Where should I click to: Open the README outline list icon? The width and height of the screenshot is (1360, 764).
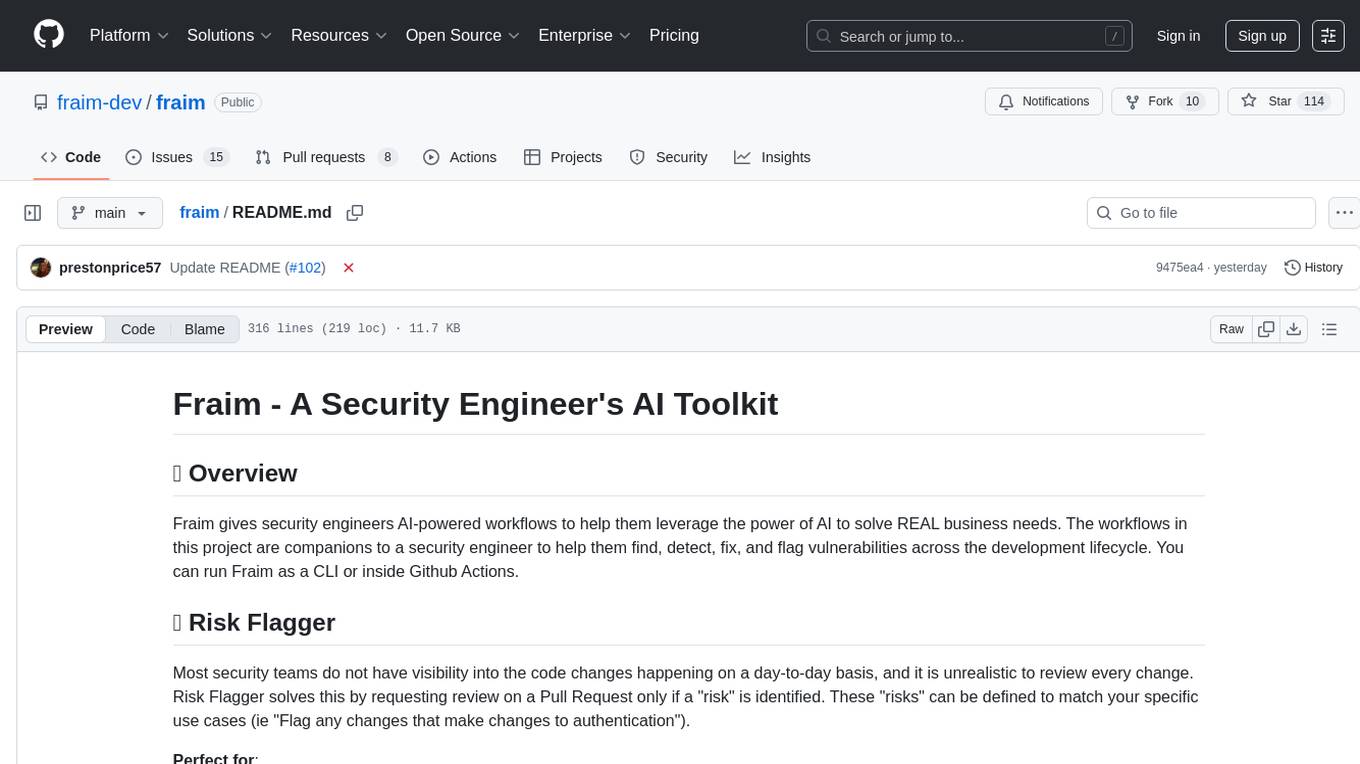[x=1329, y=329]
